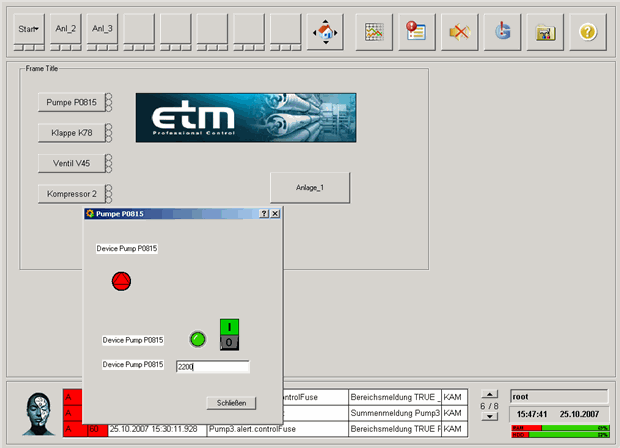Image resolution: width=620 pixels, height=448 pixels.
Task: Open help via the yellow question mark icon
Action: tap(588, 31)
